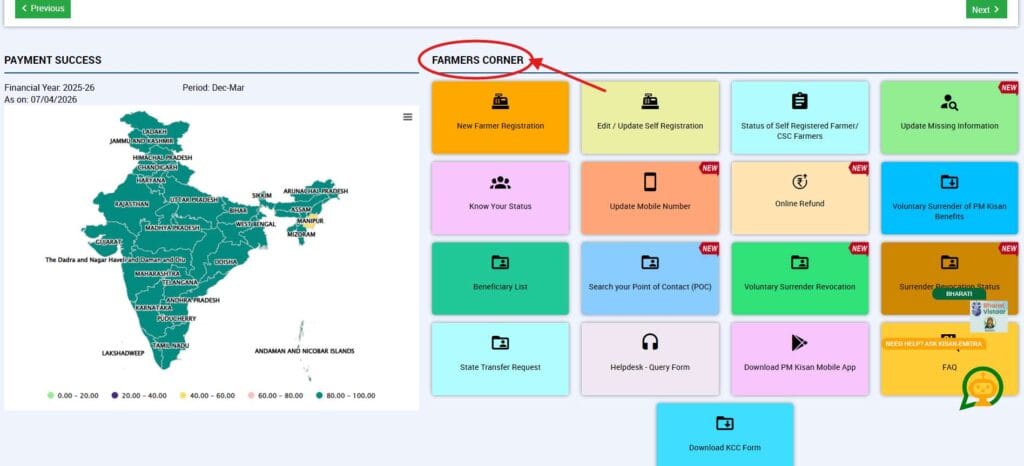Toggle the 60.00 - 80.00 legend swatch
This screenshot has height=466, width=1024.
coord(251,396)
